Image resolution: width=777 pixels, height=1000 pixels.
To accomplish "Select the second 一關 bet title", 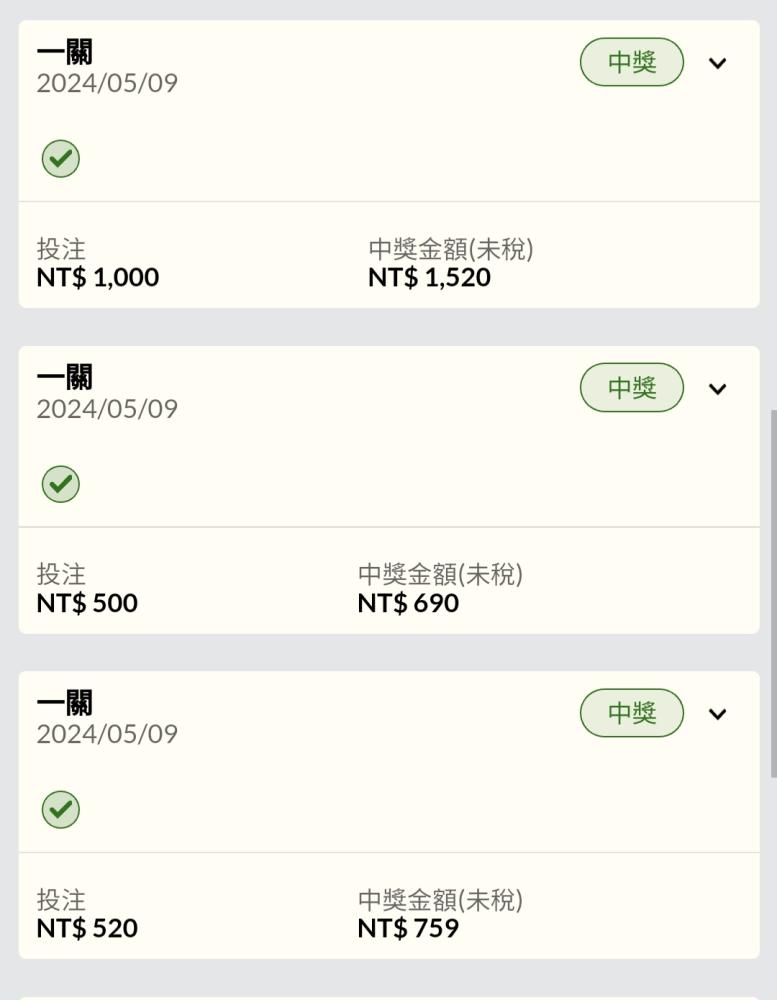I will click(64, 378).
